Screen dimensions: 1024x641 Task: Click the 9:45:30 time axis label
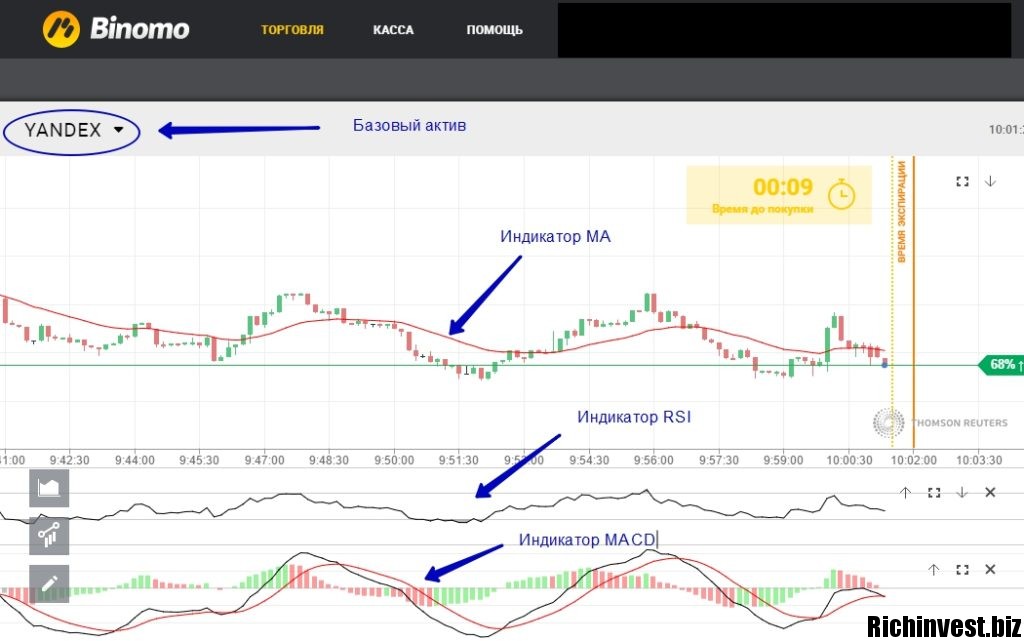[x=199, y=460]
